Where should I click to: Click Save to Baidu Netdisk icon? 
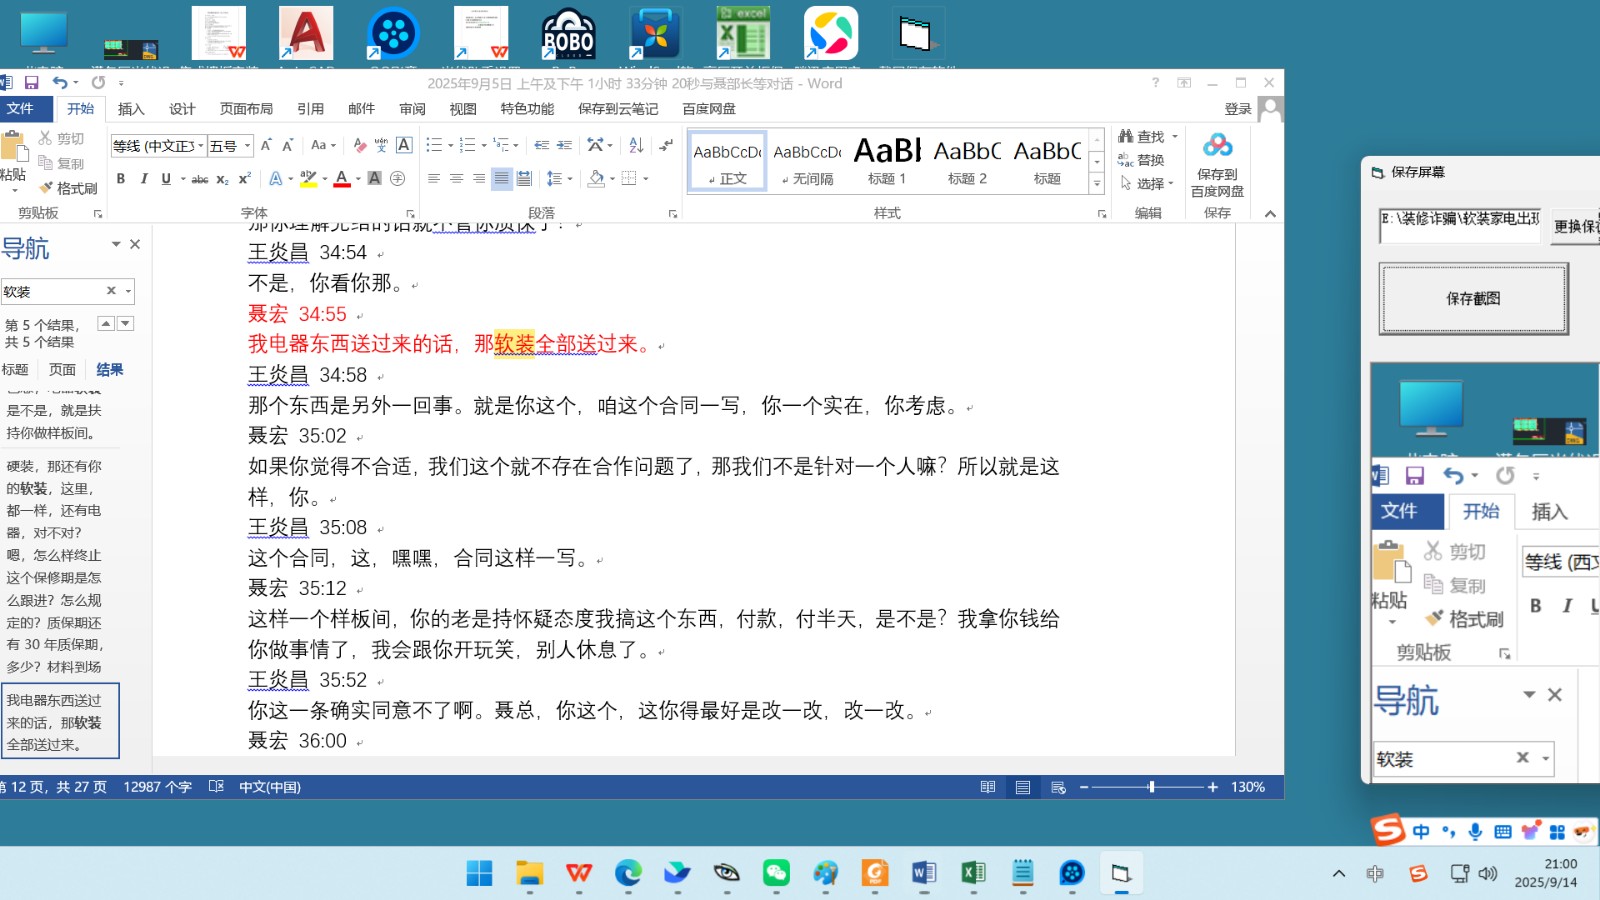pos(1217,164)
